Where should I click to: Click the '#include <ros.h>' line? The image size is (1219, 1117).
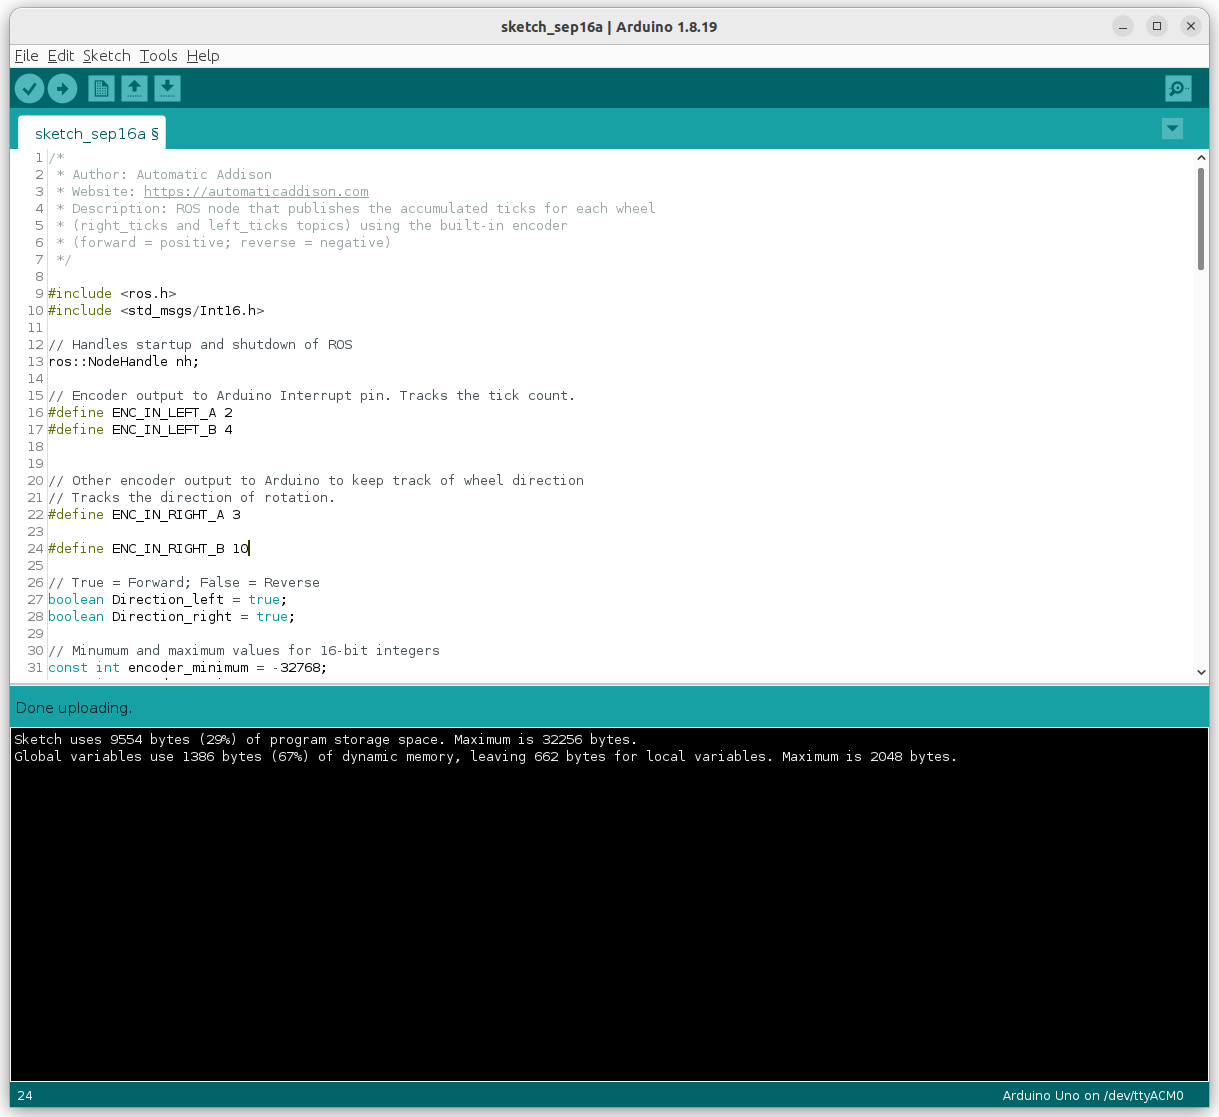[x=112, y=294]
